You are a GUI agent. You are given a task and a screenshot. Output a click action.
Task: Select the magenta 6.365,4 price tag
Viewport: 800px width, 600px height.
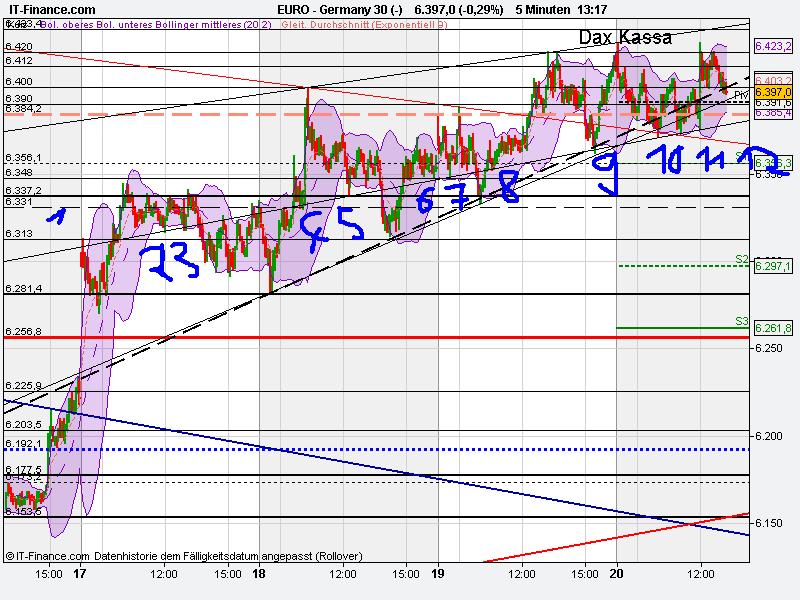pos(773,113)
